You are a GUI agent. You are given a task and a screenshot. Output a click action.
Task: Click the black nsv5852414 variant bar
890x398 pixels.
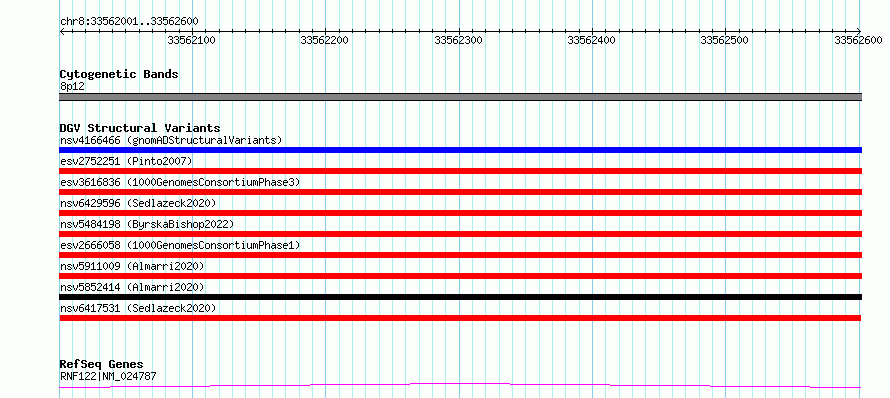click(x=460, y=297)
